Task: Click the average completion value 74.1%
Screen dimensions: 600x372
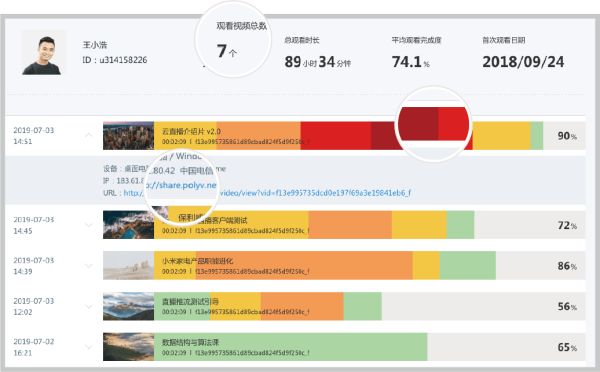Action: click(411, 62)
